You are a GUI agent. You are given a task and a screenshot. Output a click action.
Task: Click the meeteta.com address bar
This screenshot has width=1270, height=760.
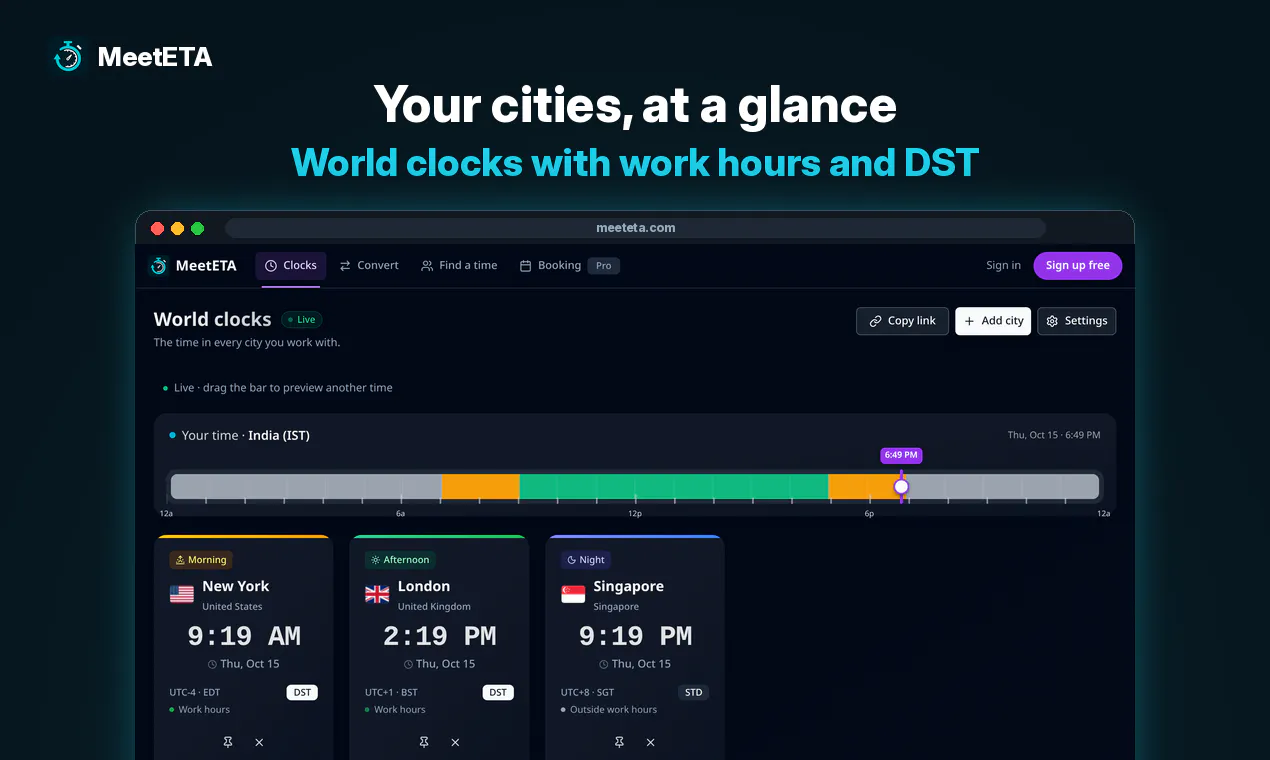click(635, 228)
